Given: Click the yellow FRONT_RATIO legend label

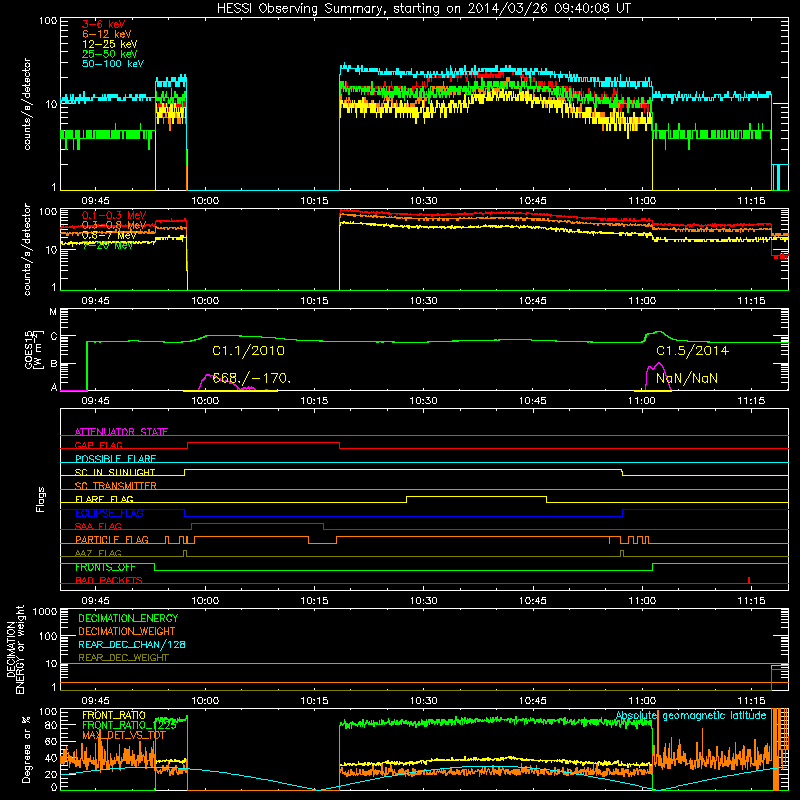Looking at the screenshot, I should click(x=114, y=716).
